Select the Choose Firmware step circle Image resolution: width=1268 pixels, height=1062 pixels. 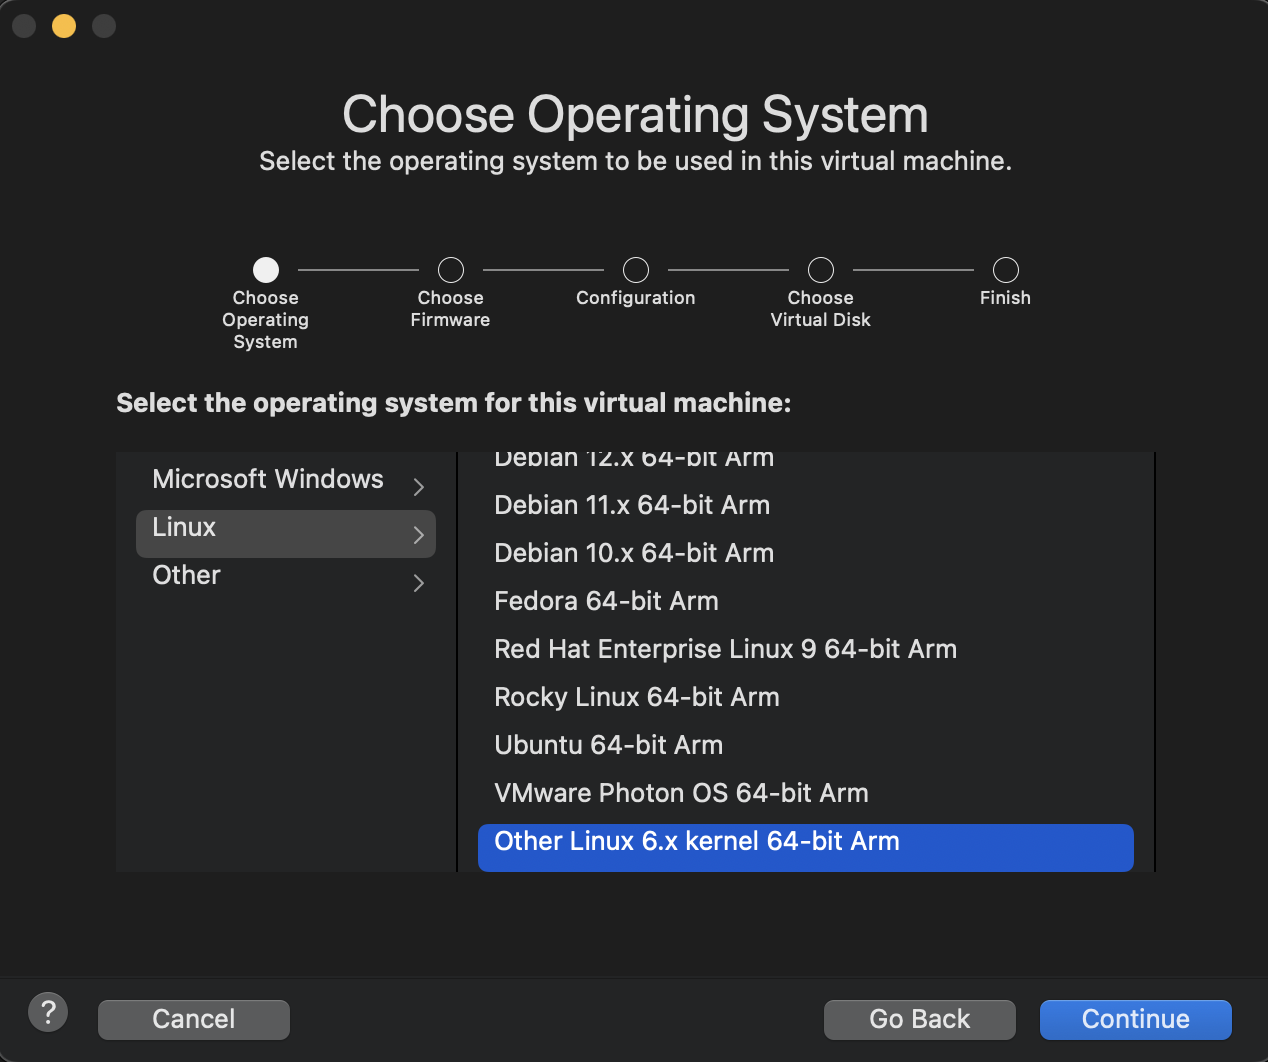point(451,270)
